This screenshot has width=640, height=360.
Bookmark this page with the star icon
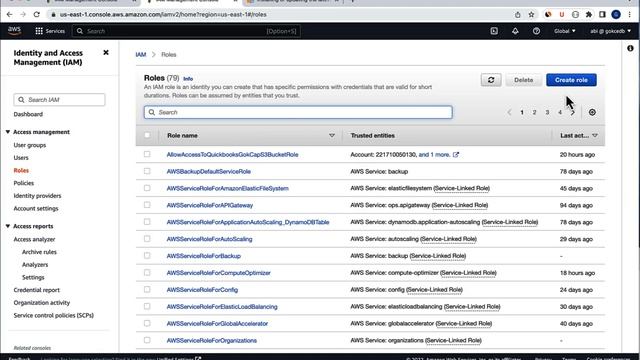[x=531, y=15]
